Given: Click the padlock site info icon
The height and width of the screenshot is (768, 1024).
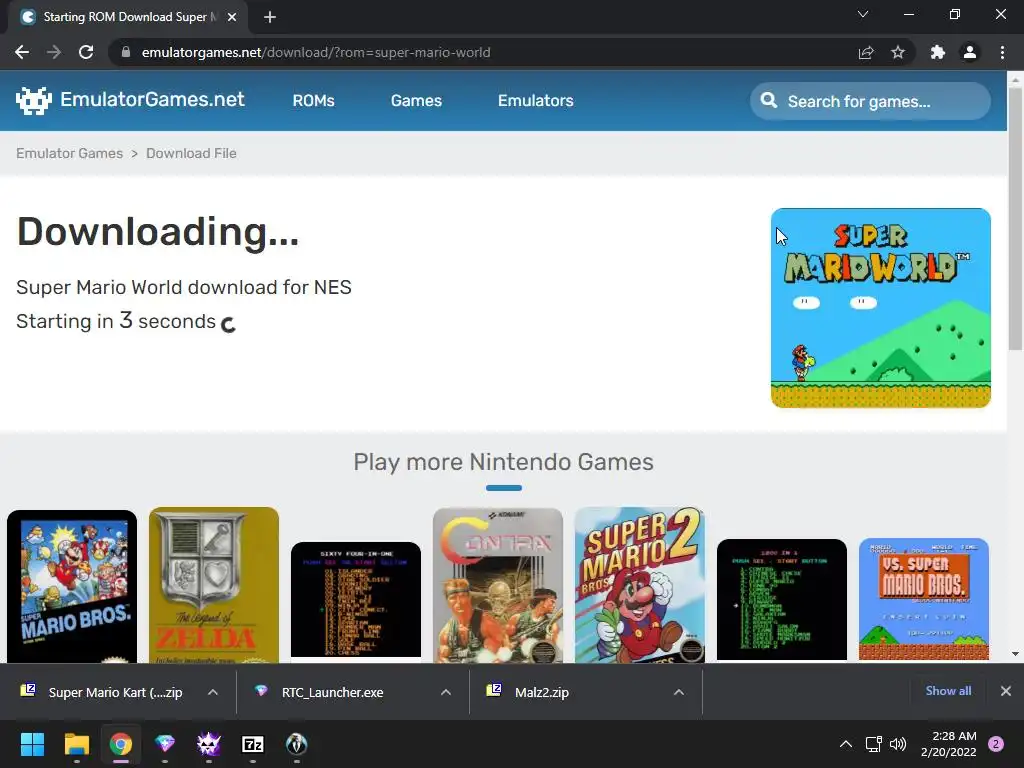Looking at the screenshot, I should (x=126, y=52).
